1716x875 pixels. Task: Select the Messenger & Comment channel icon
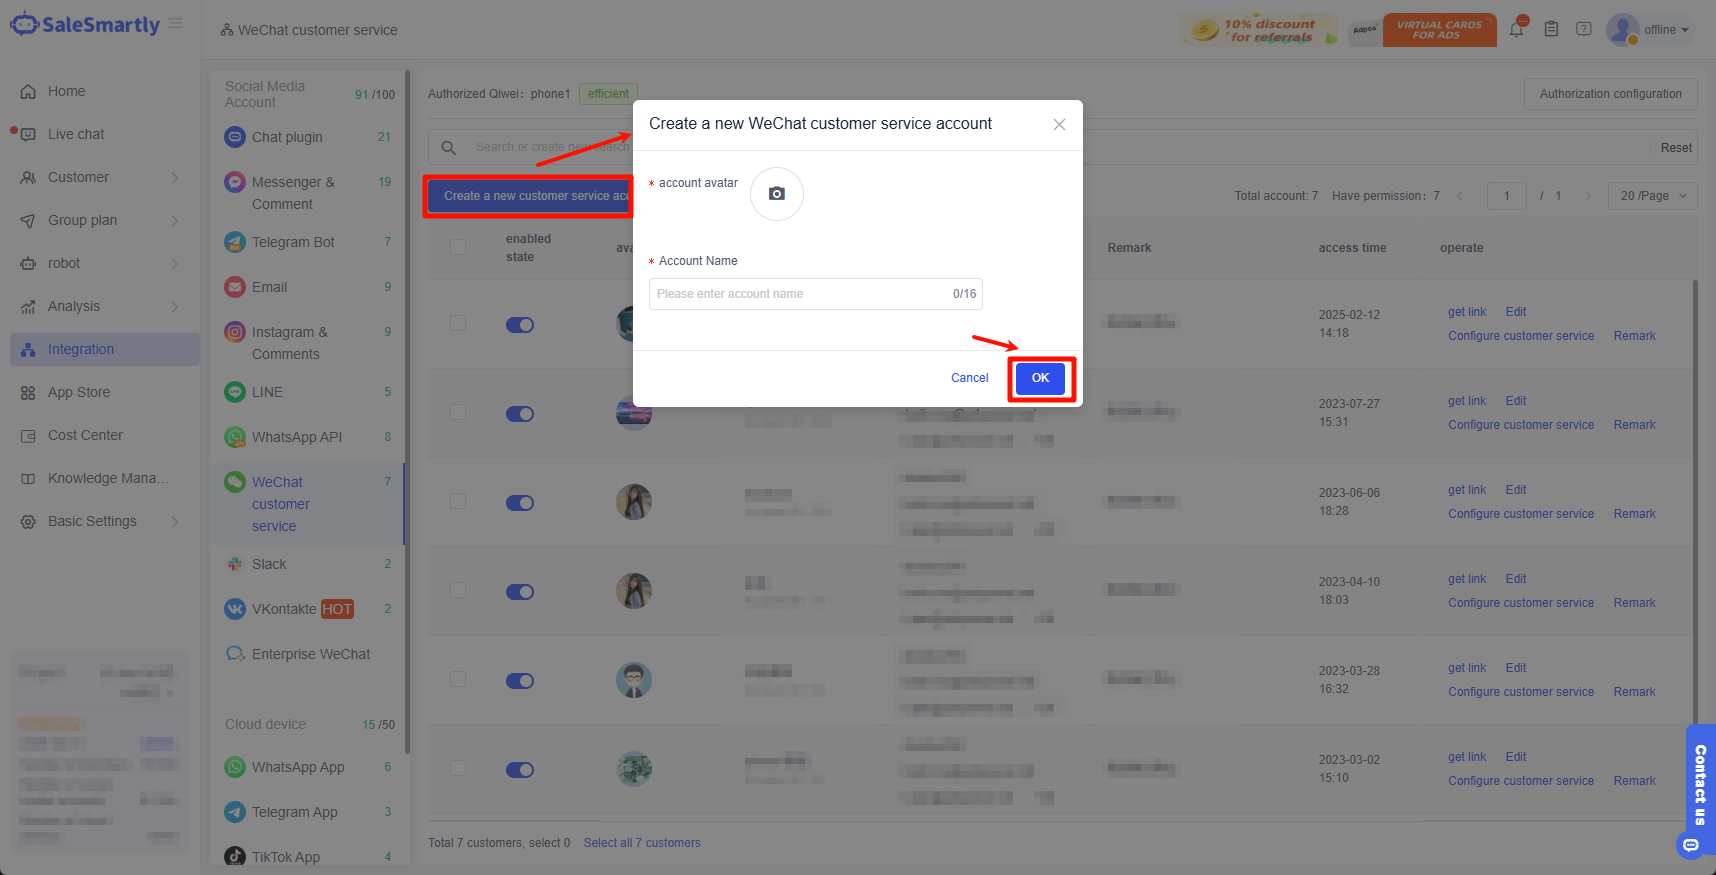pyautogui.click(x=235, y=182)
